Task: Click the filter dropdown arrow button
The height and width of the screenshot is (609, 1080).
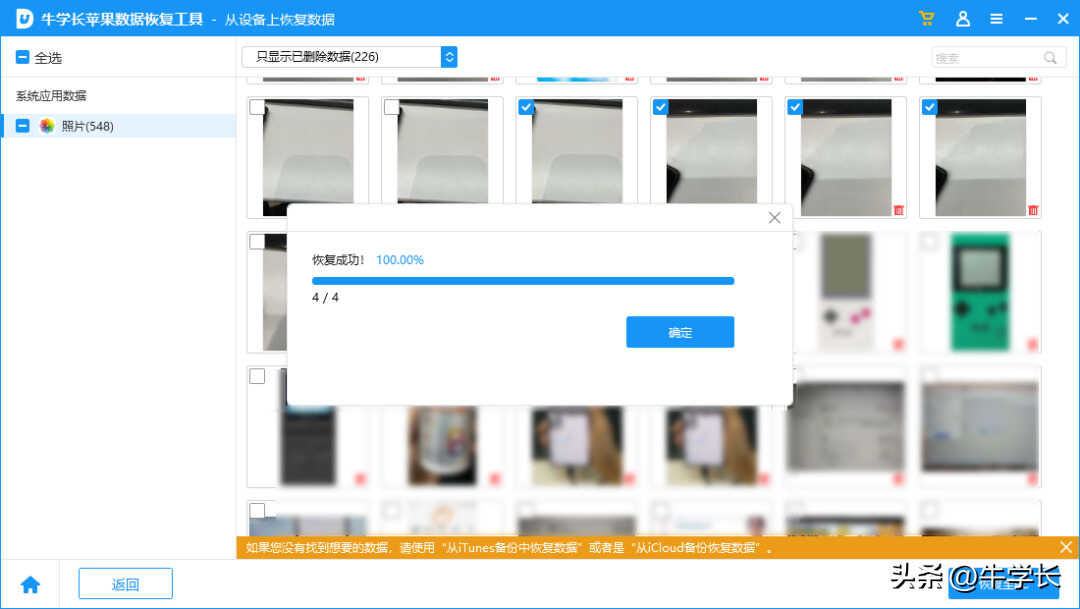Action: tap(449, 56)
